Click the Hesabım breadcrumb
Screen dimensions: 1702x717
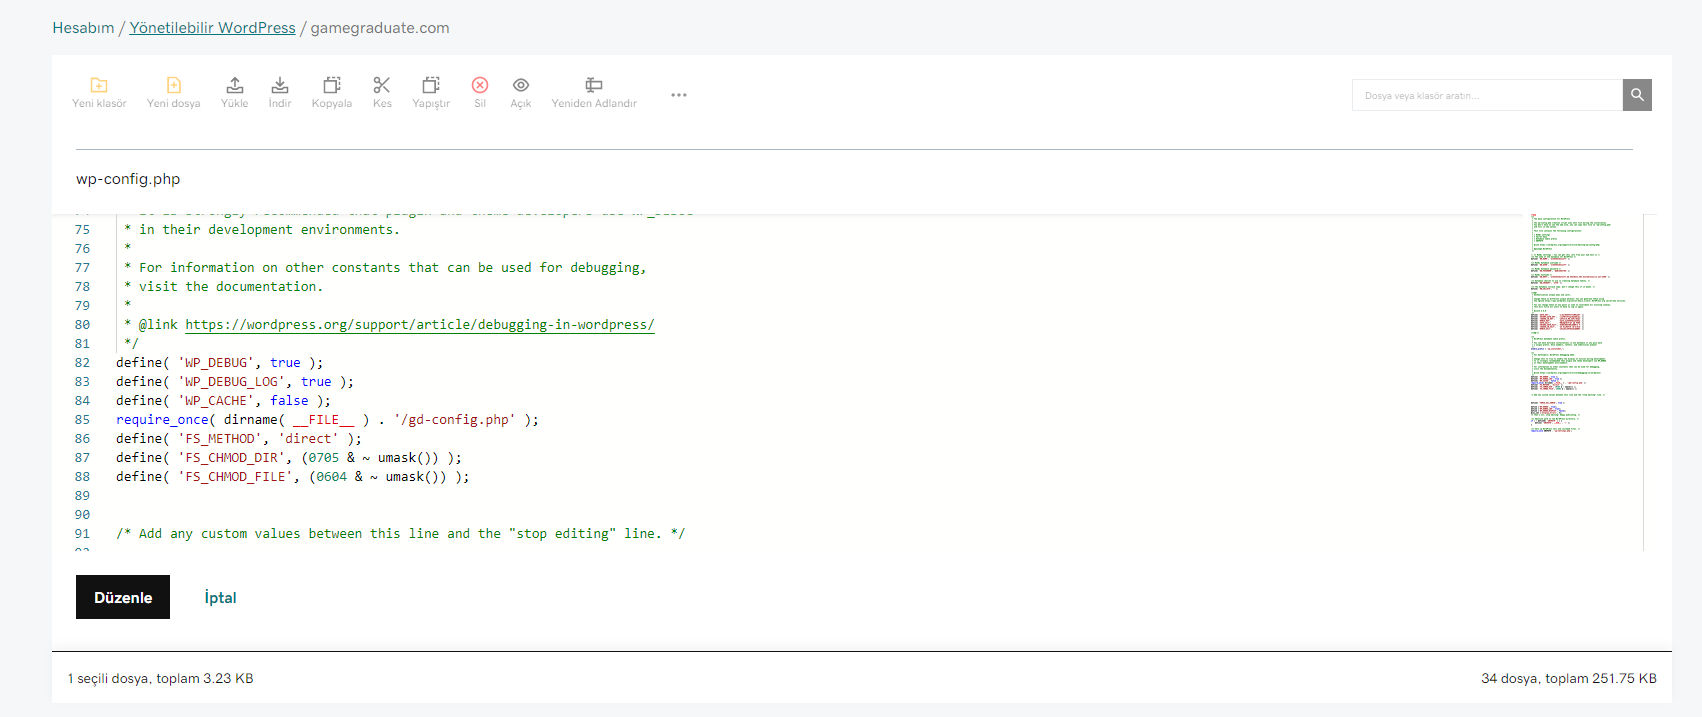tap(83, 28)
